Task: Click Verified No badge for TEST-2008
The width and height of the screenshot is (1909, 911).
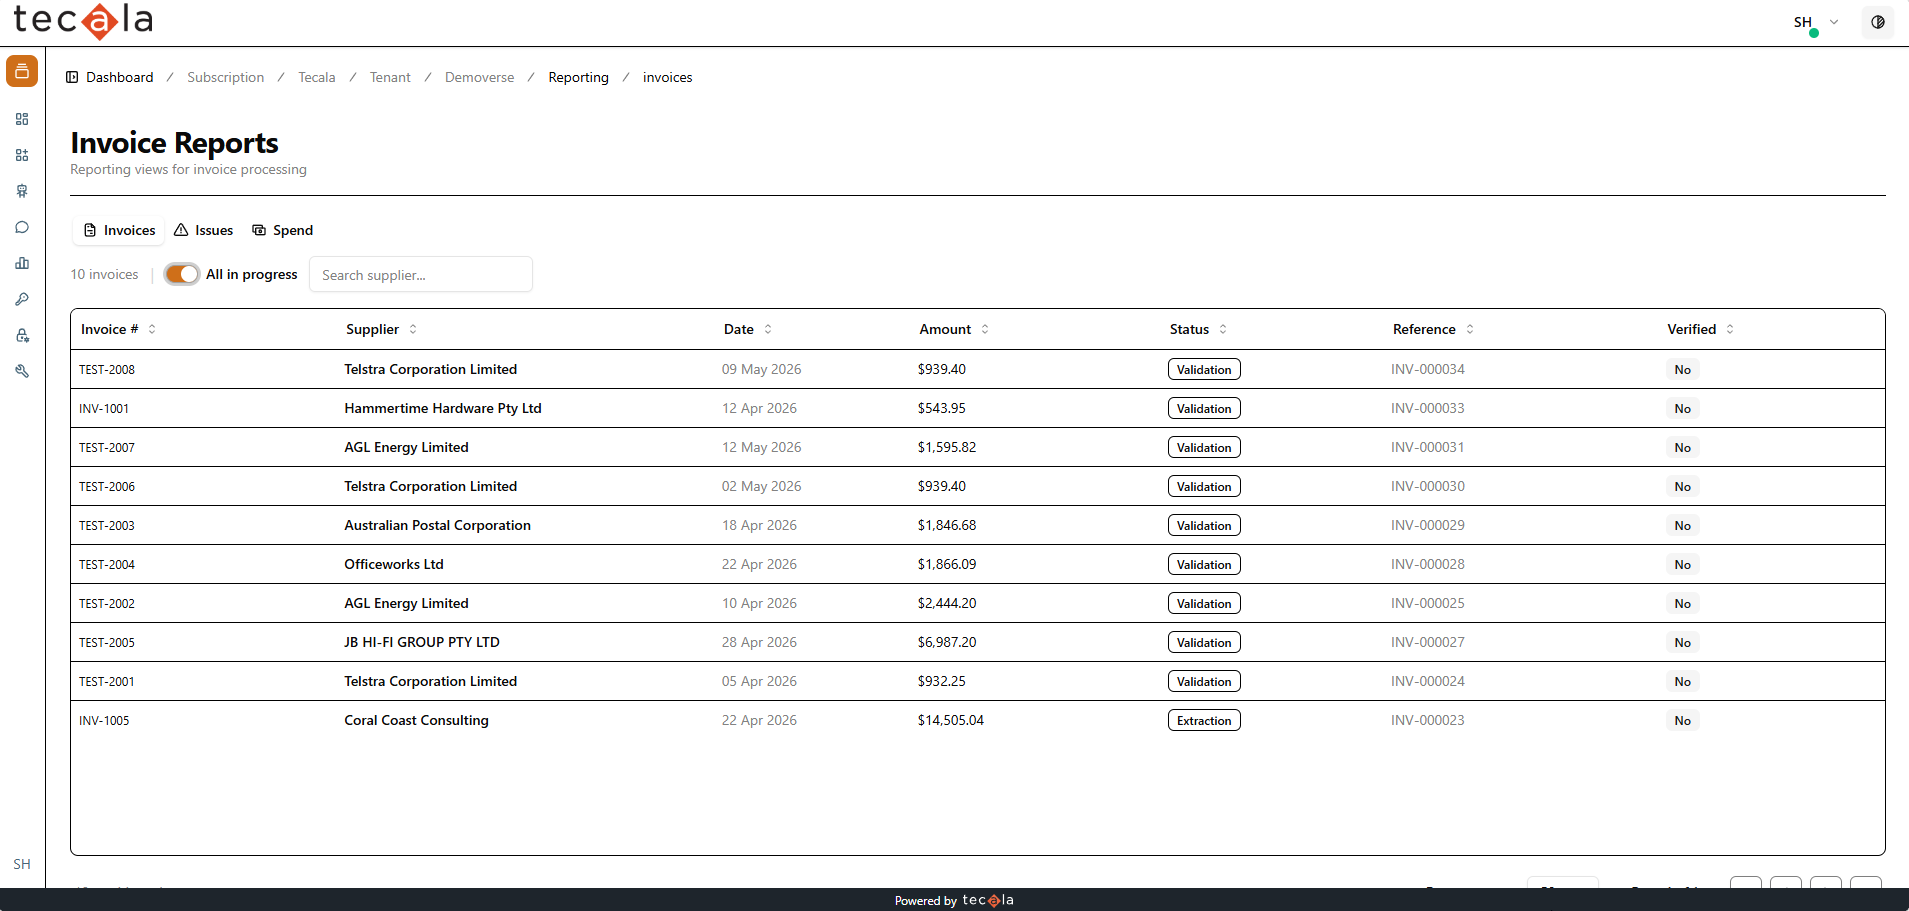Action: (x=1683, y=369)
